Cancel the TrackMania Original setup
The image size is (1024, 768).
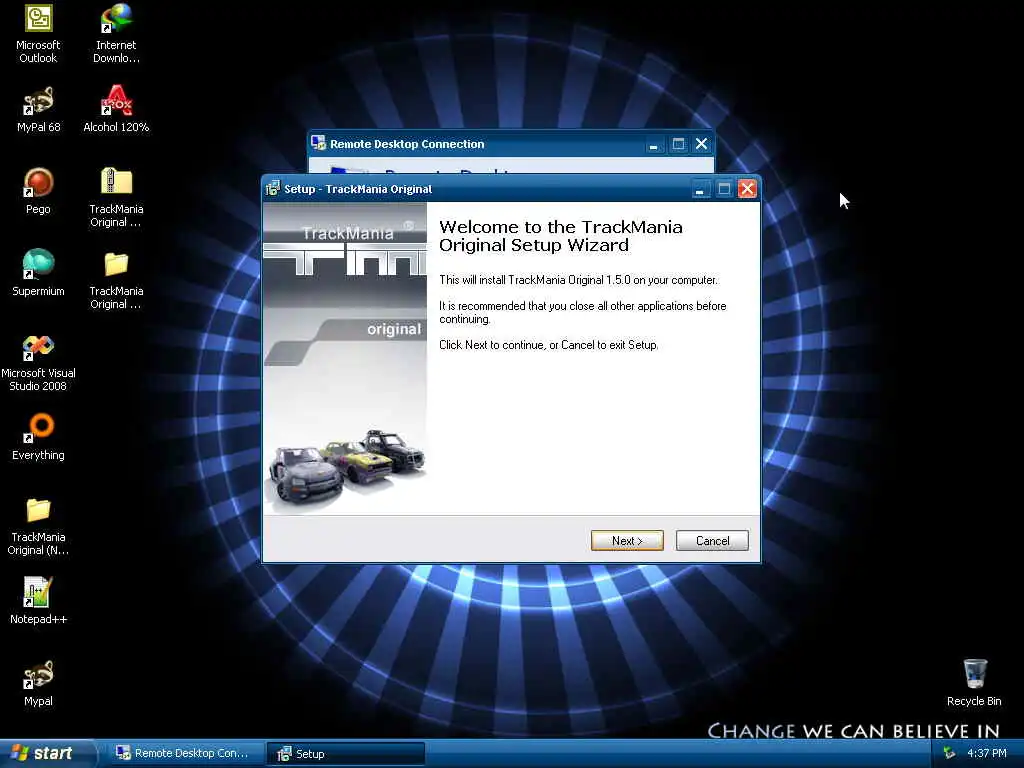coord(712,541)
